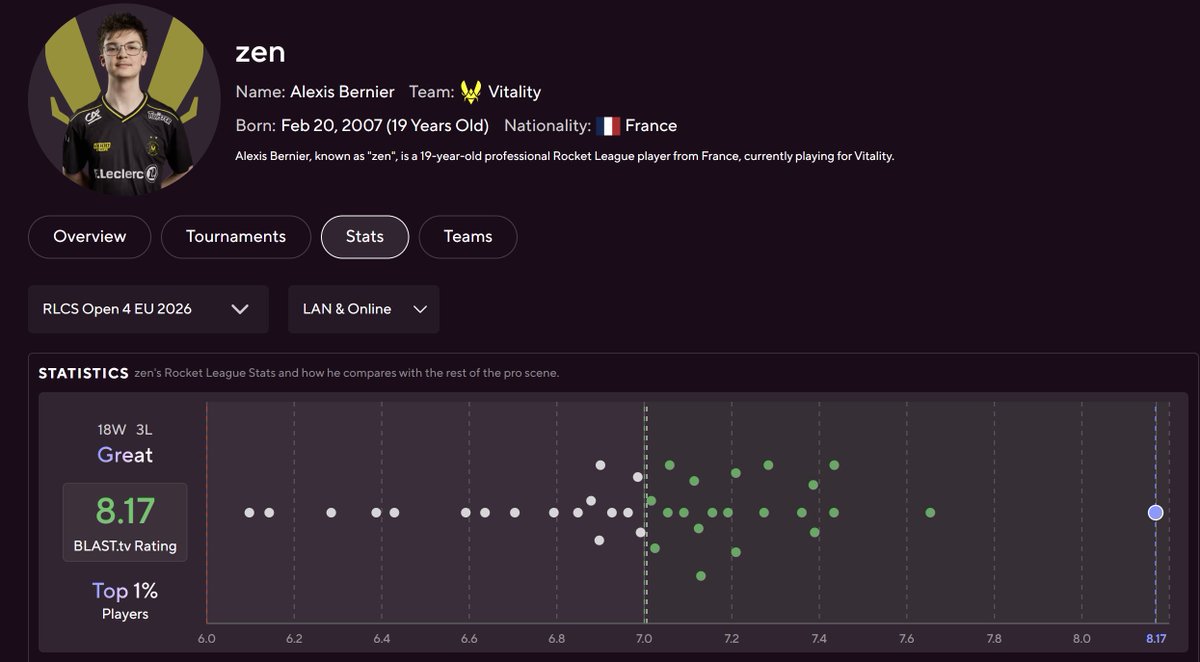Click the 'Great' rating label

coord(125,455)
